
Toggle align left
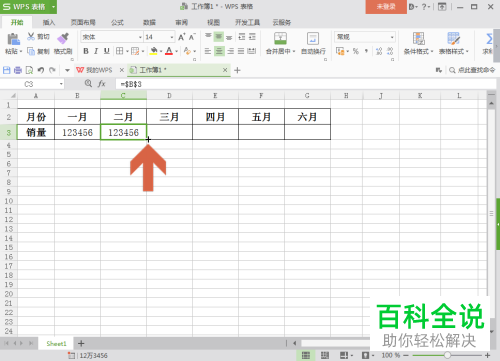[208, 51]
